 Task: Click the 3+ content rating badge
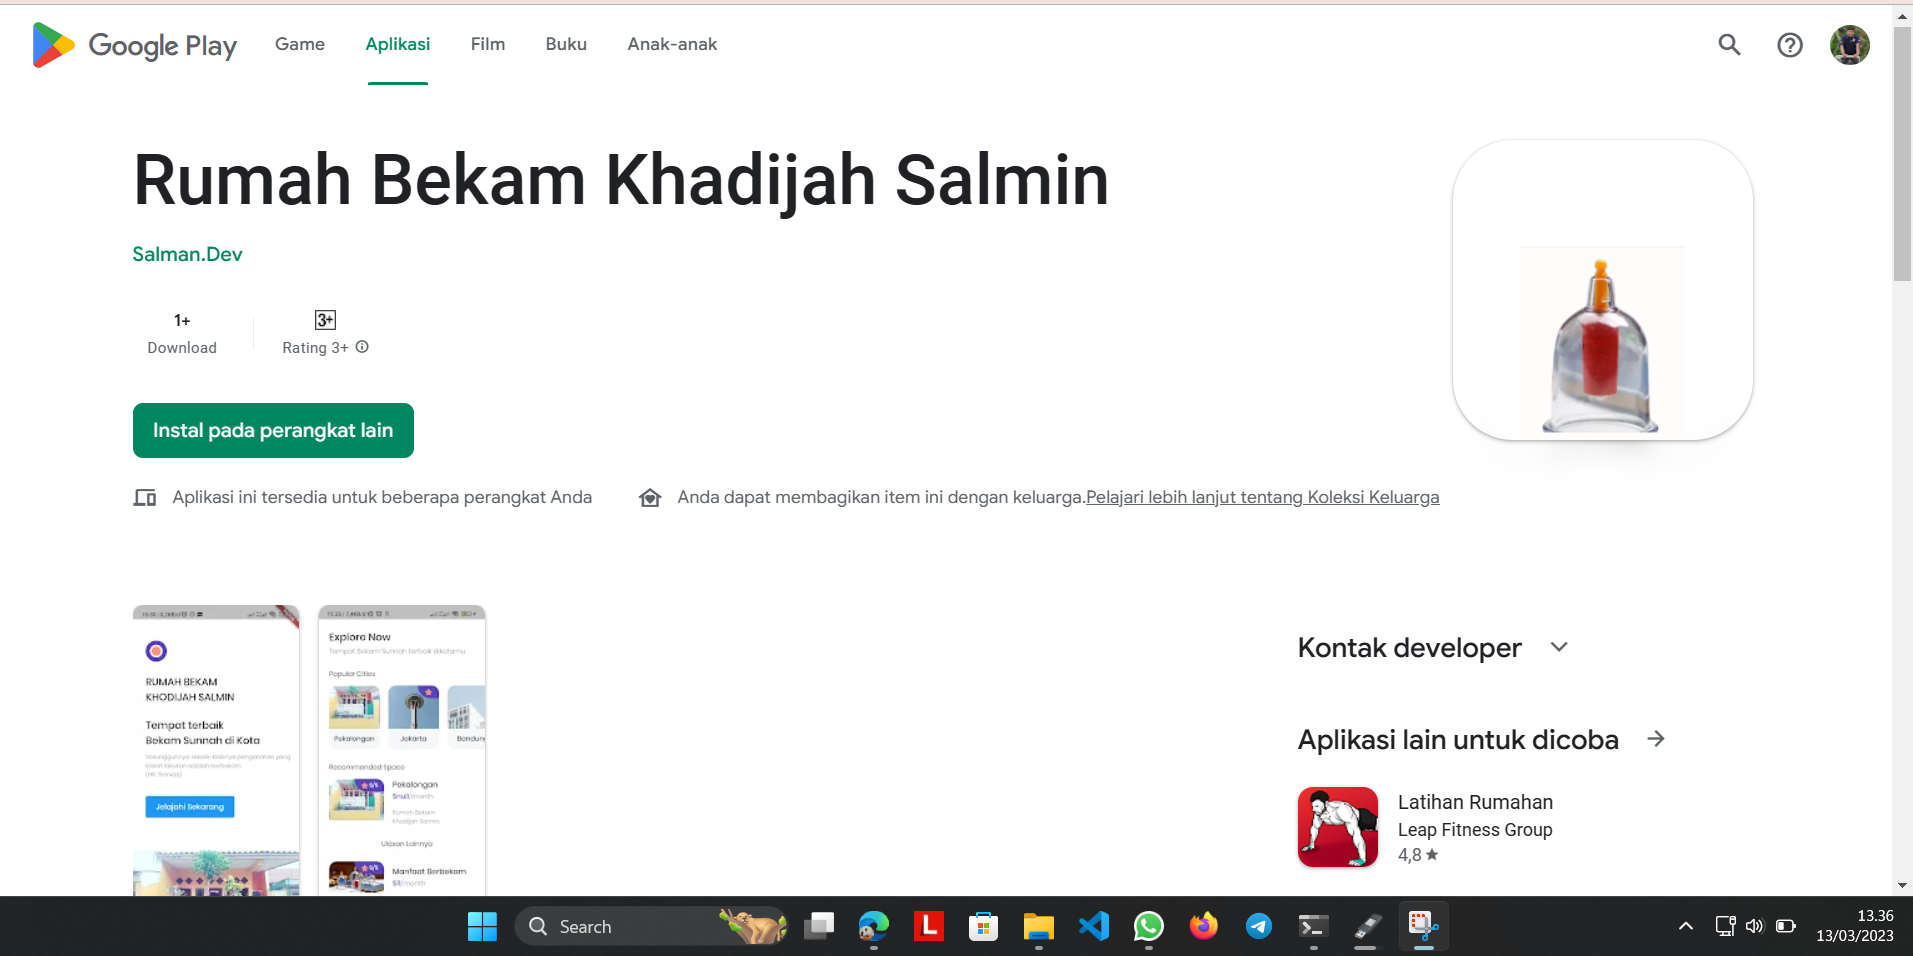click(x=324, y=319)
